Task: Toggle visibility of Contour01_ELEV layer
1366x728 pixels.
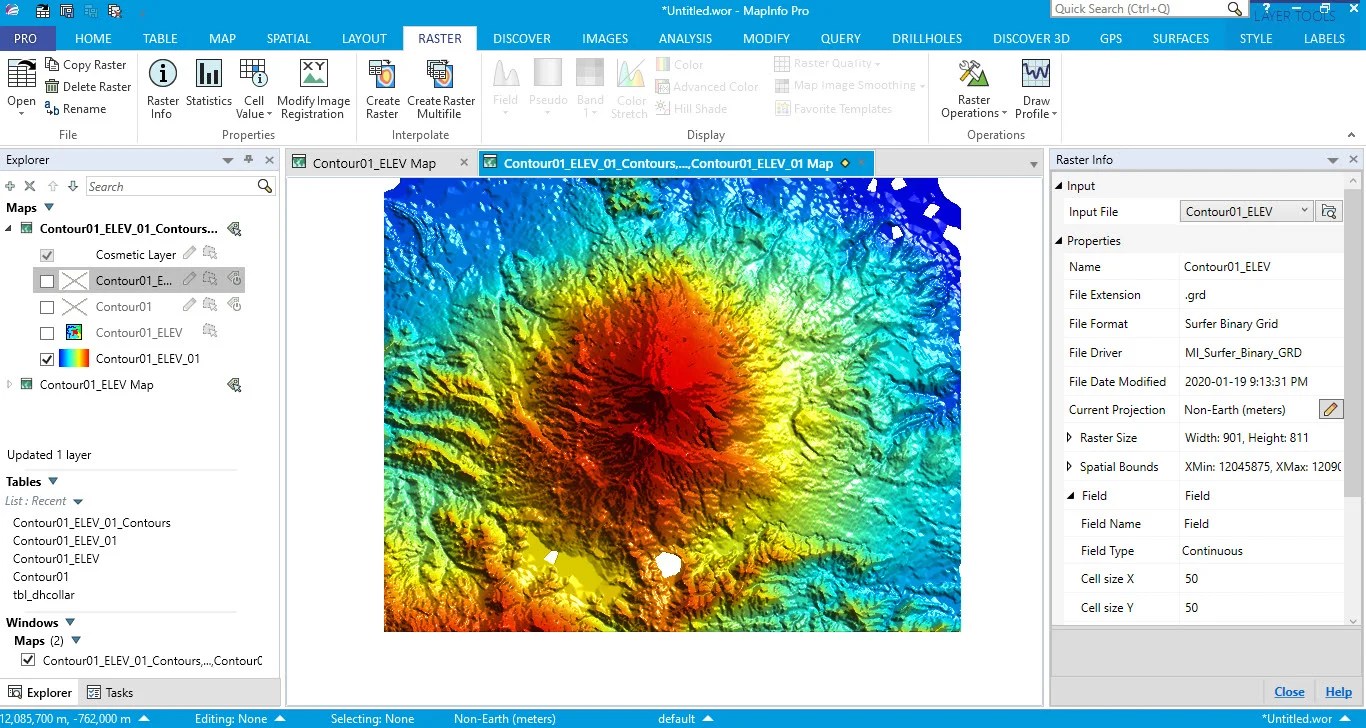Action: point(46,332)
